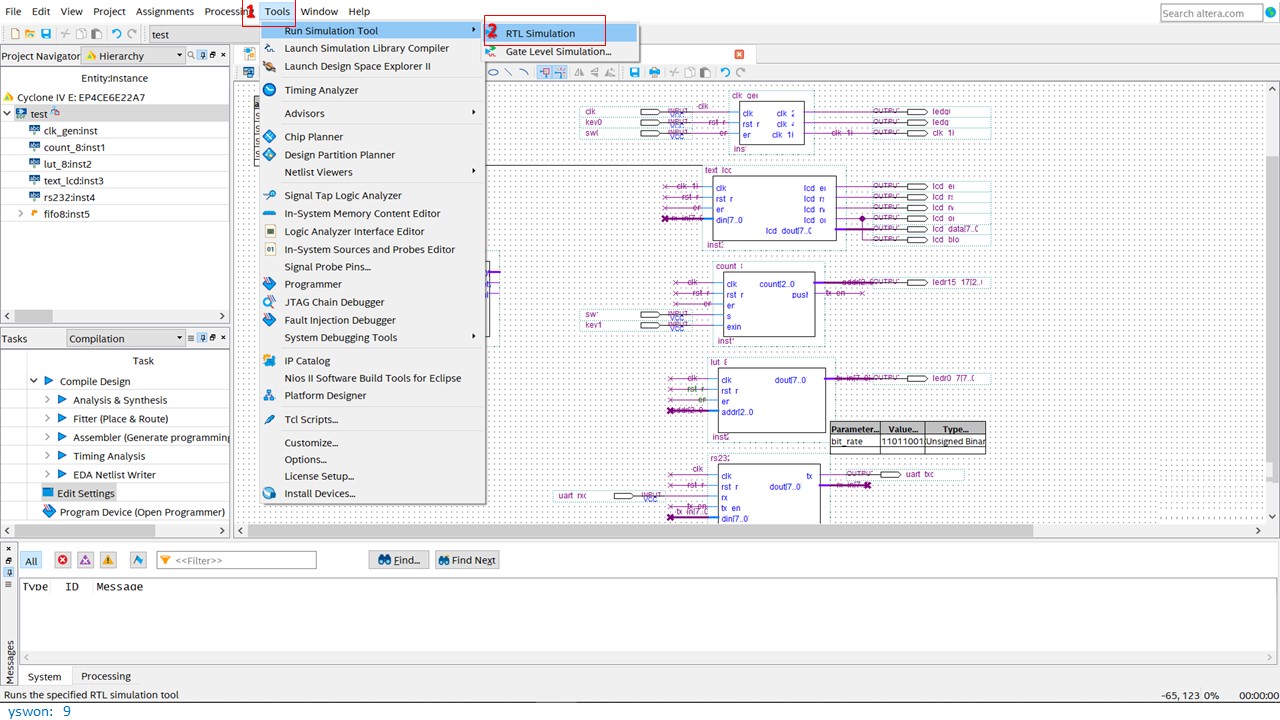Screen dimensions: 1280x720
Task: Select the Oval drawing tool
Action: (493, 72)
